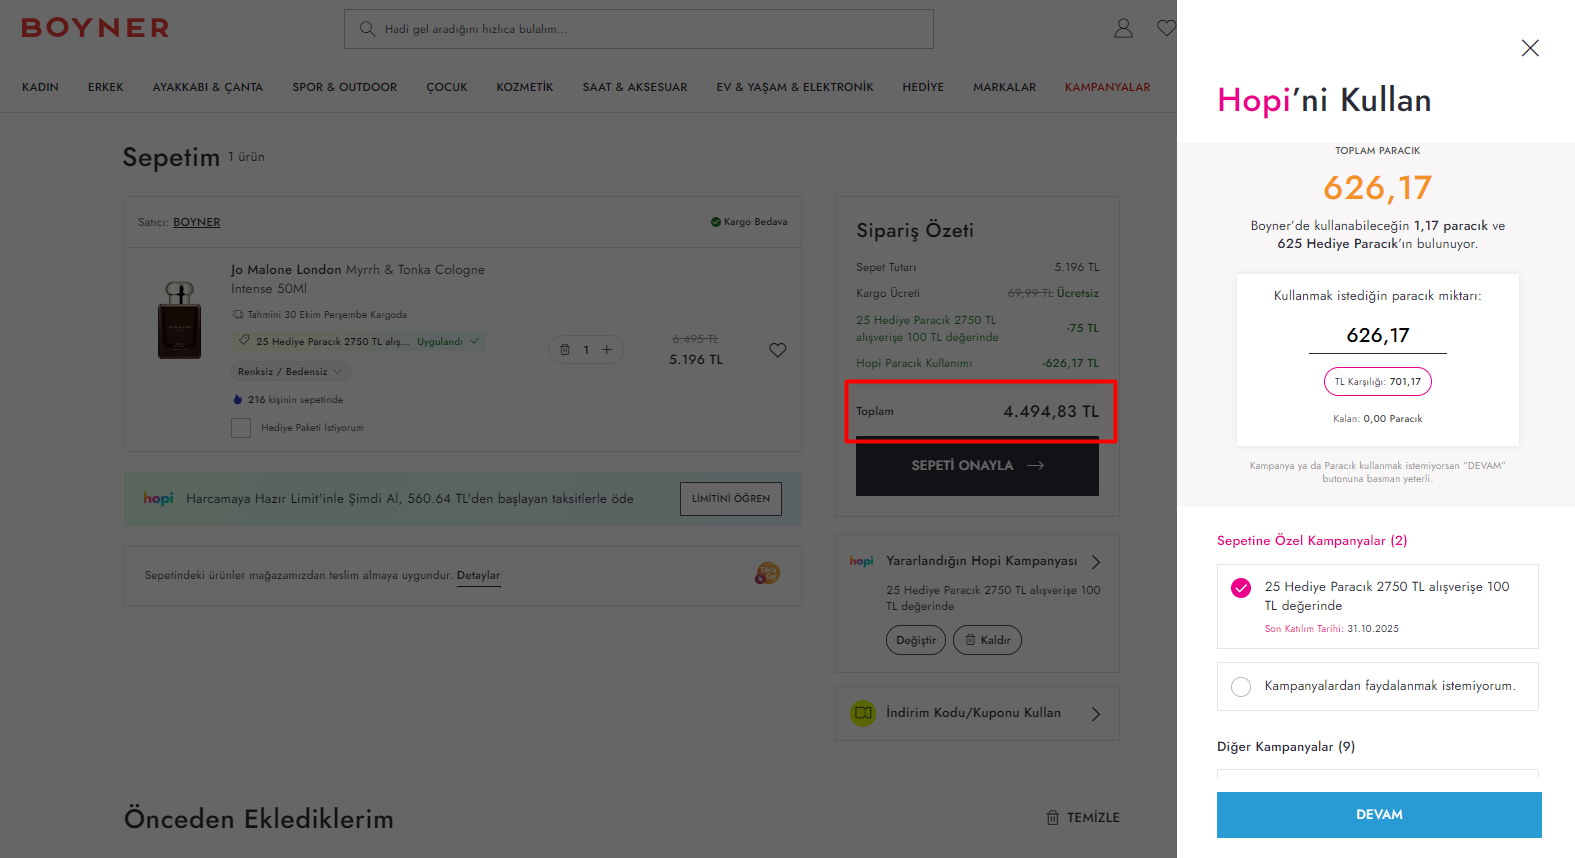Click the search magnifier icon
The image size is (1575, 858).
367,29
